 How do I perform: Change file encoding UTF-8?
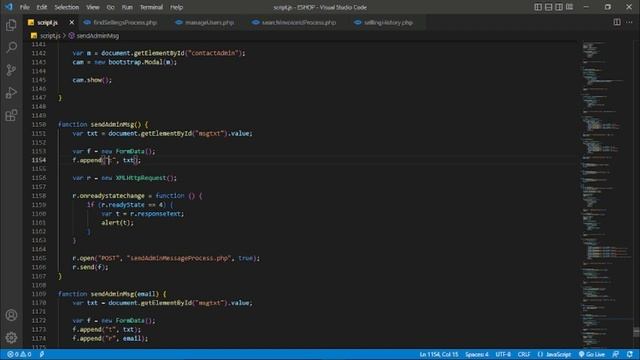pyautogui.click(x=503, y=354)
